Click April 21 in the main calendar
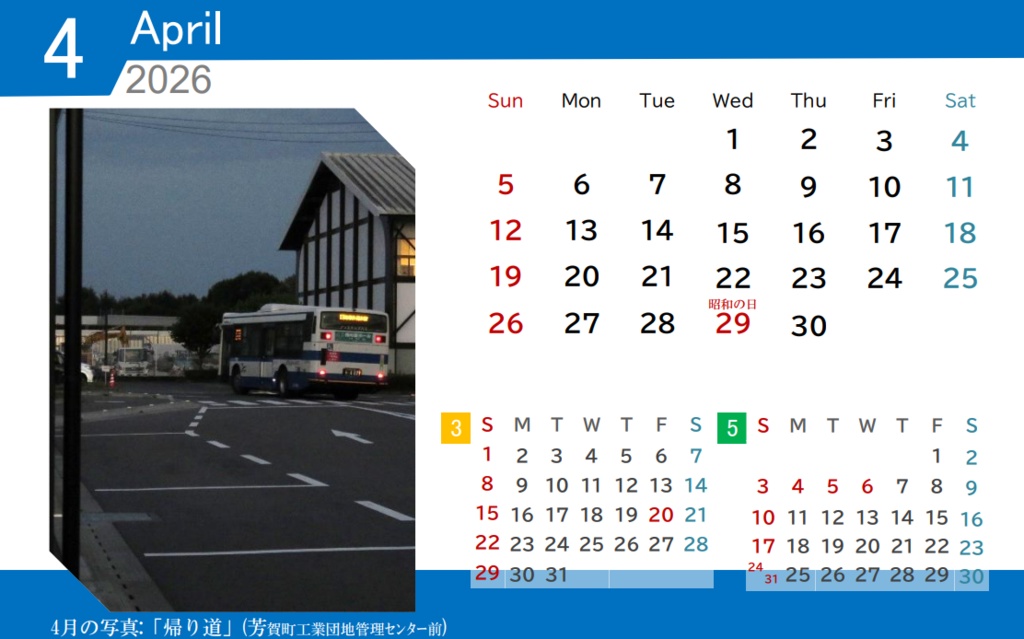Screen dimensions: 1024x639 [657, 276]
